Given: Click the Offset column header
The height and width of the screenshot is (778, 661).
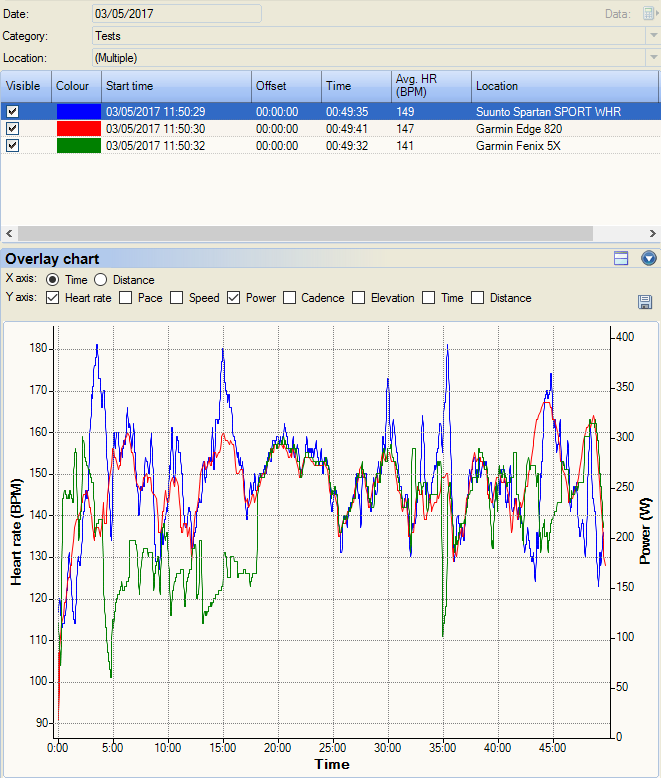Looking at the screenshot, I should pyautogui.click(x=285, y=86).
